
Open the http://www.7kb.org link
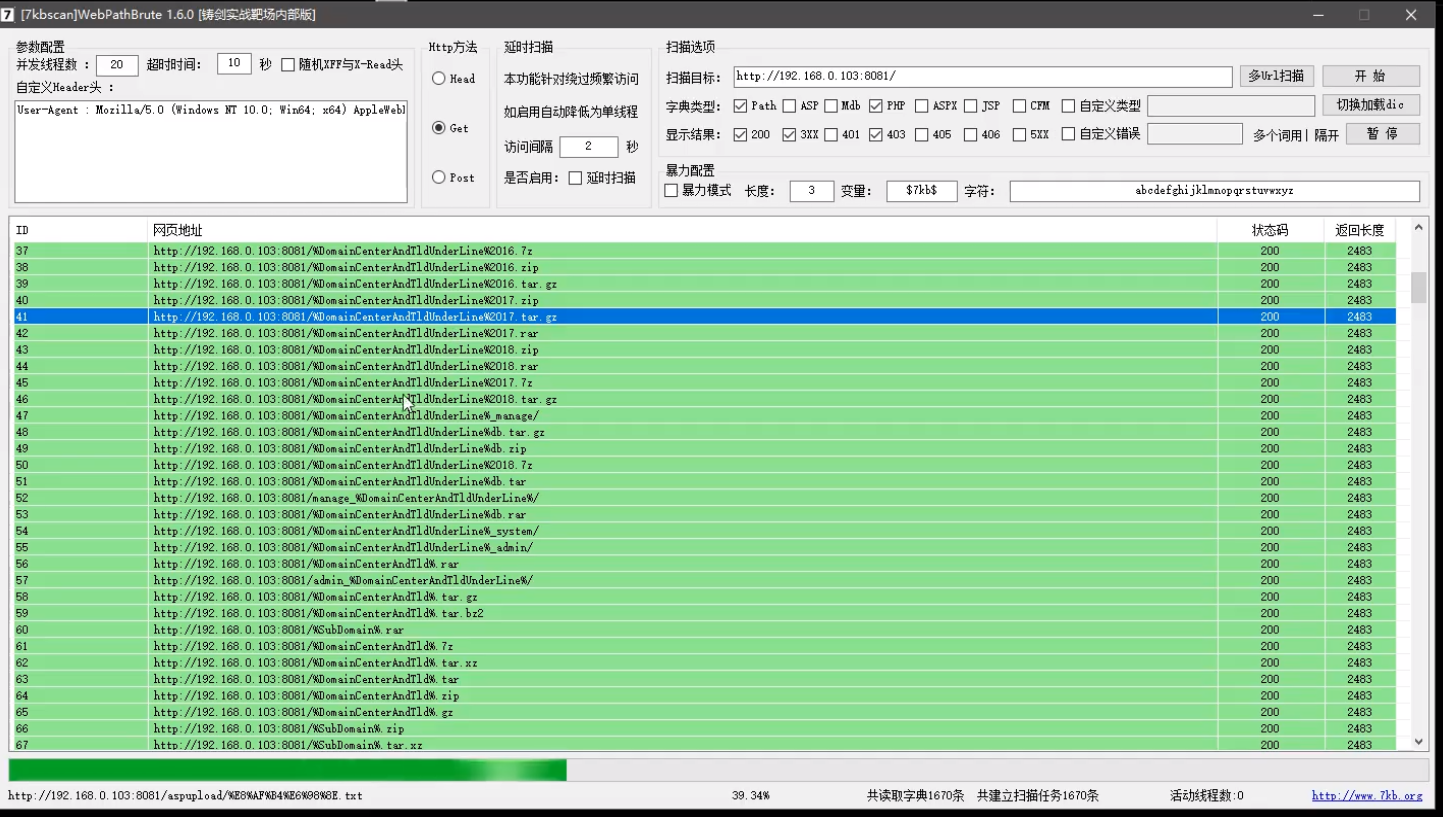click(x=1367, y=796)
